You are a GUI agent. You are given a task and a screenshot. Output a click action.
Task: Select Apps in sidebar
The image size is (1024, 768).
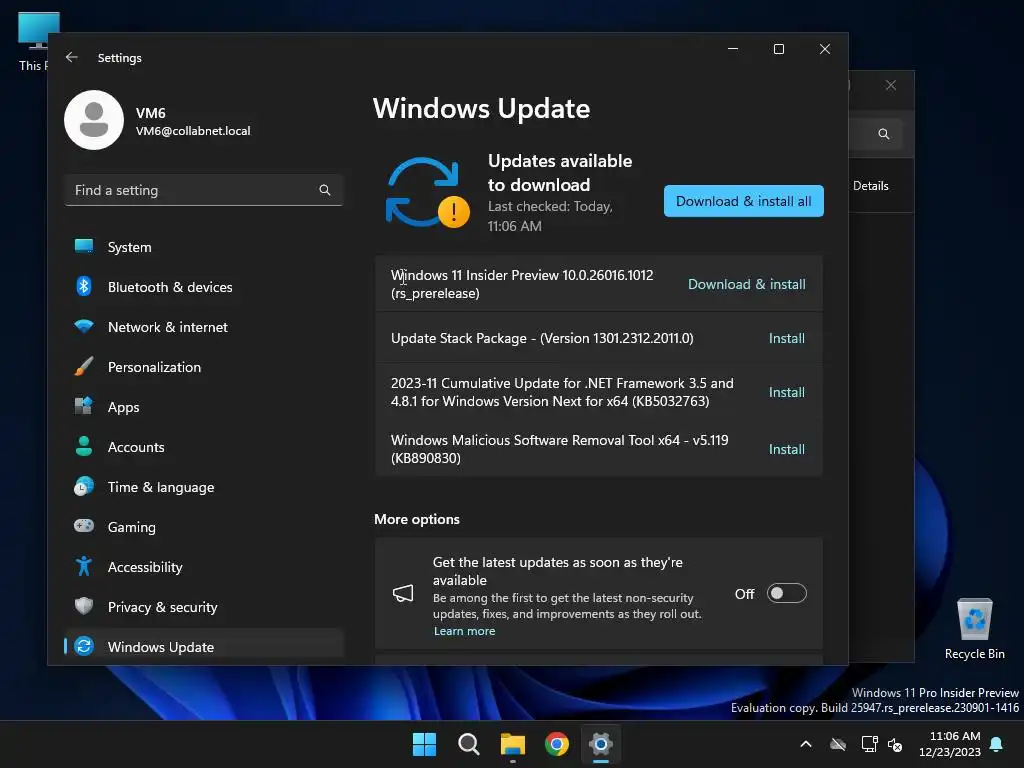[204, 407]
